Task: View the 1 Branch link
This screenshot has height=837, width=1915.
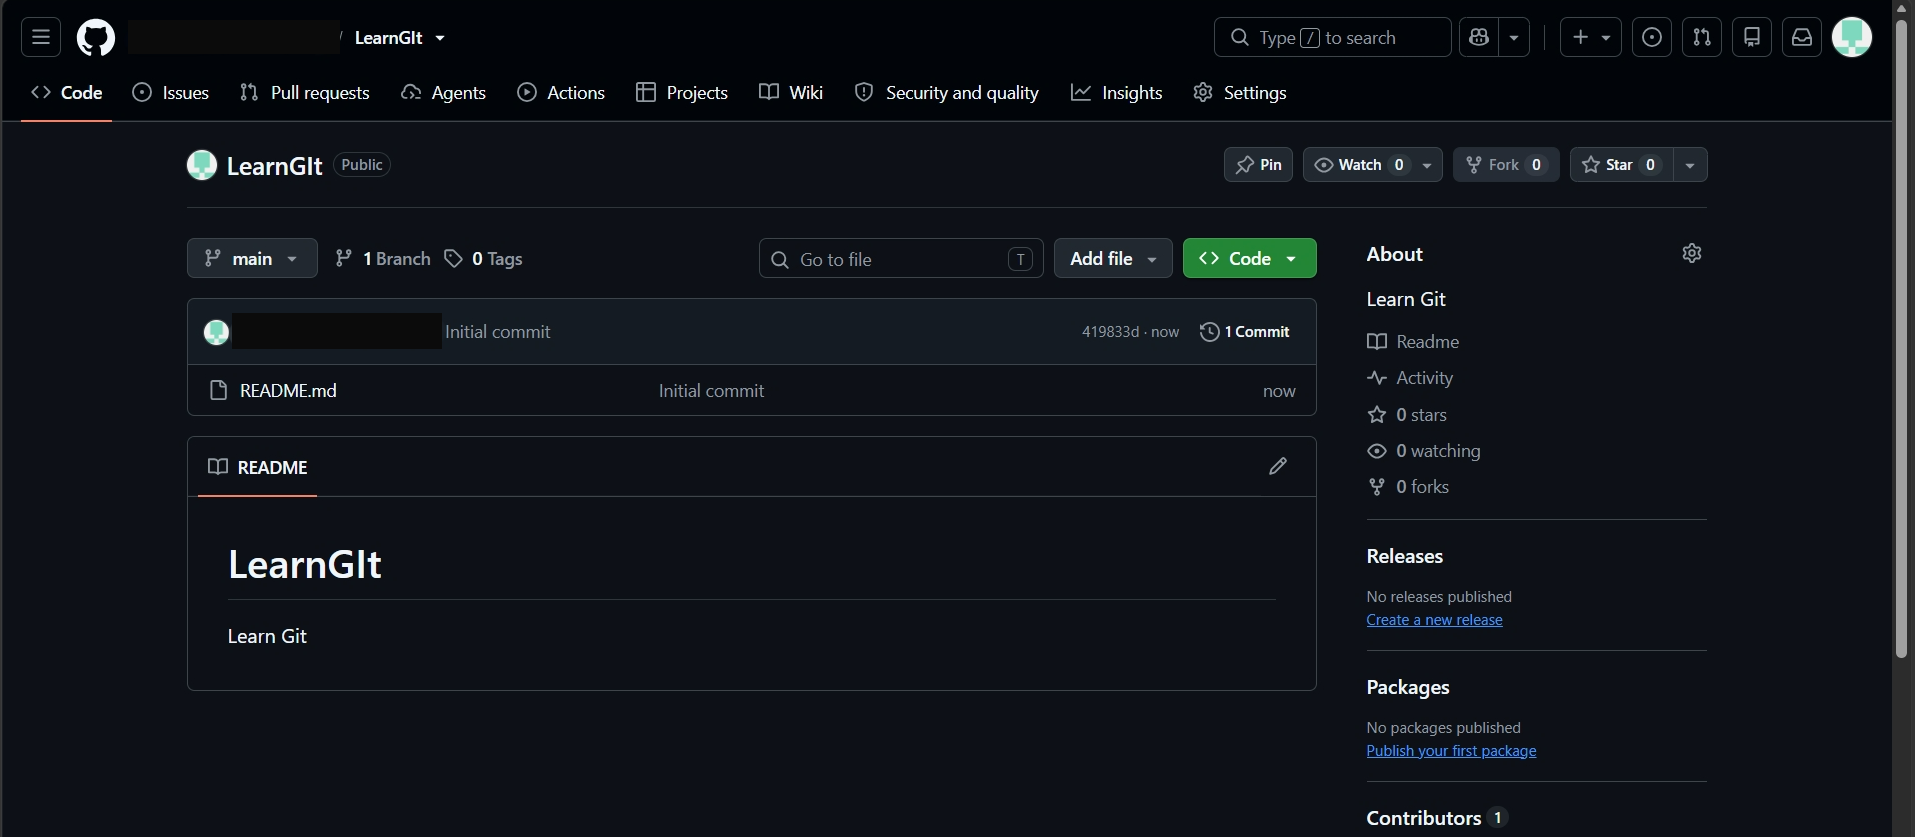Action: [x=383, y=259]
